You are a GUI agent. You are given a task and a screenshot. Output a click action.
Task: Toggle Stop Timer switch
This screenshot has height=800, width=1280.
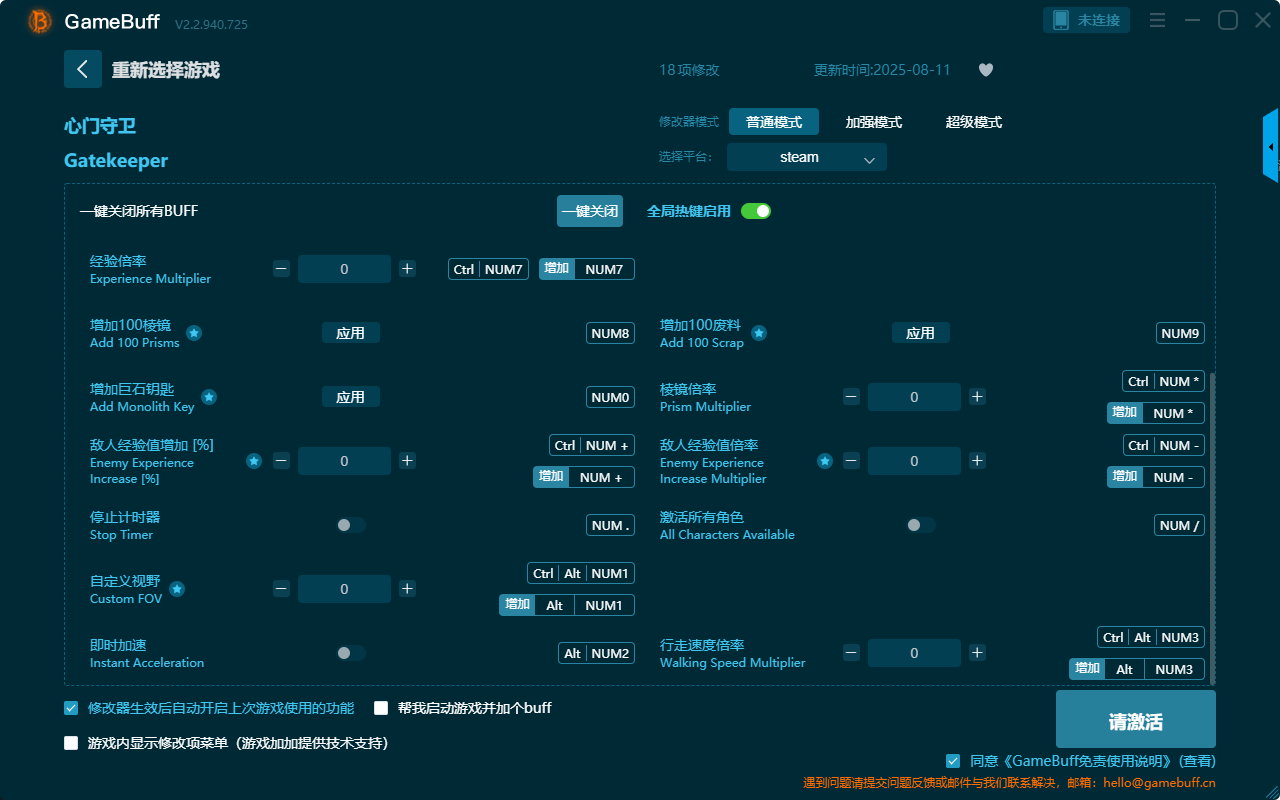351,525
